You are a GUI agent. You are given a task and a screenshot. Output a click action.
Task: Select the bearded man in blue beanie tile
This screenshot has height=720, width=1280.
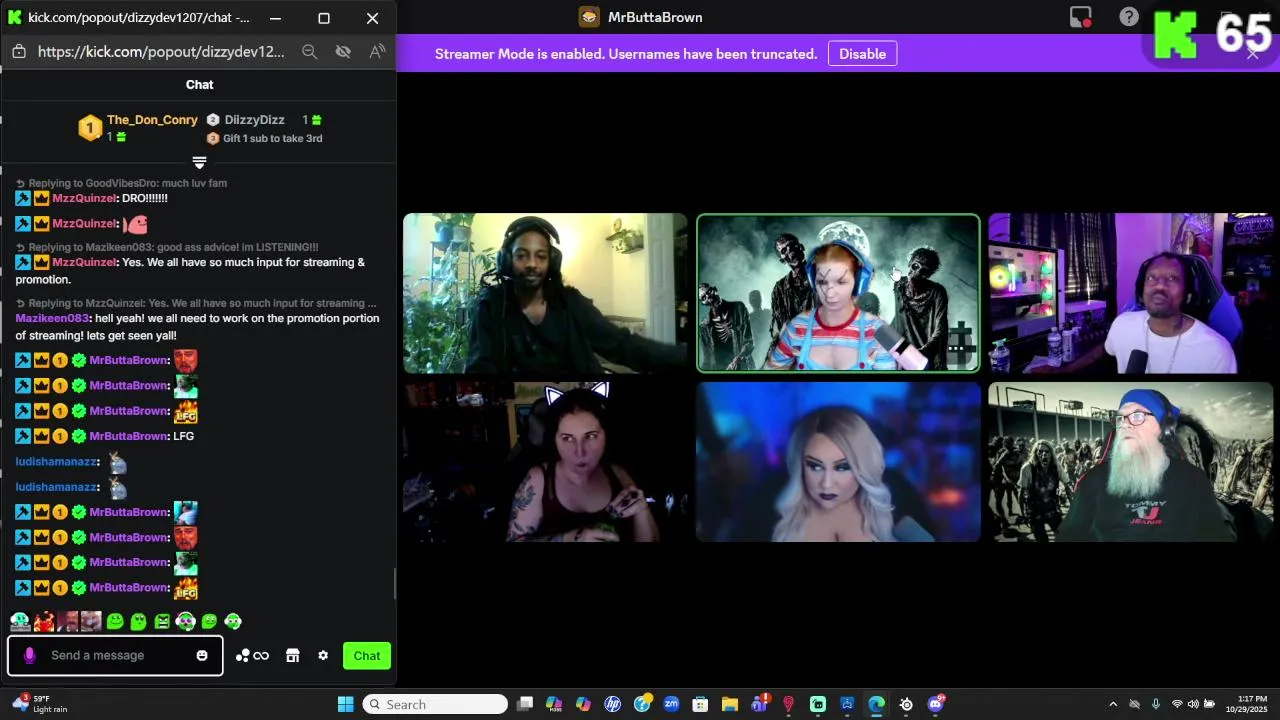tap(1131, 462)
